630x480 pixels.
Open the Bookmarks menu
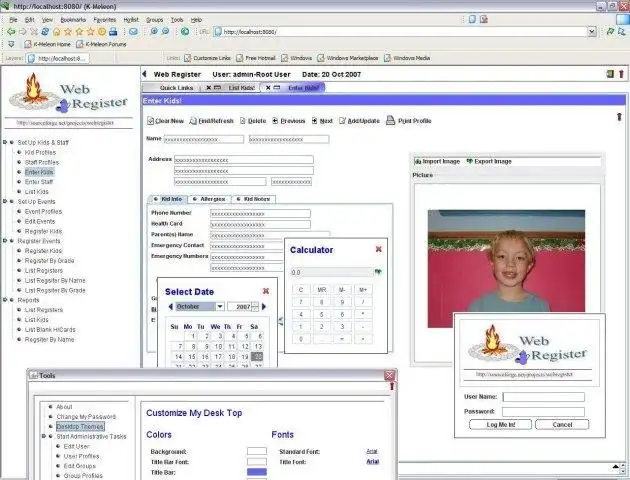[73, 20]
